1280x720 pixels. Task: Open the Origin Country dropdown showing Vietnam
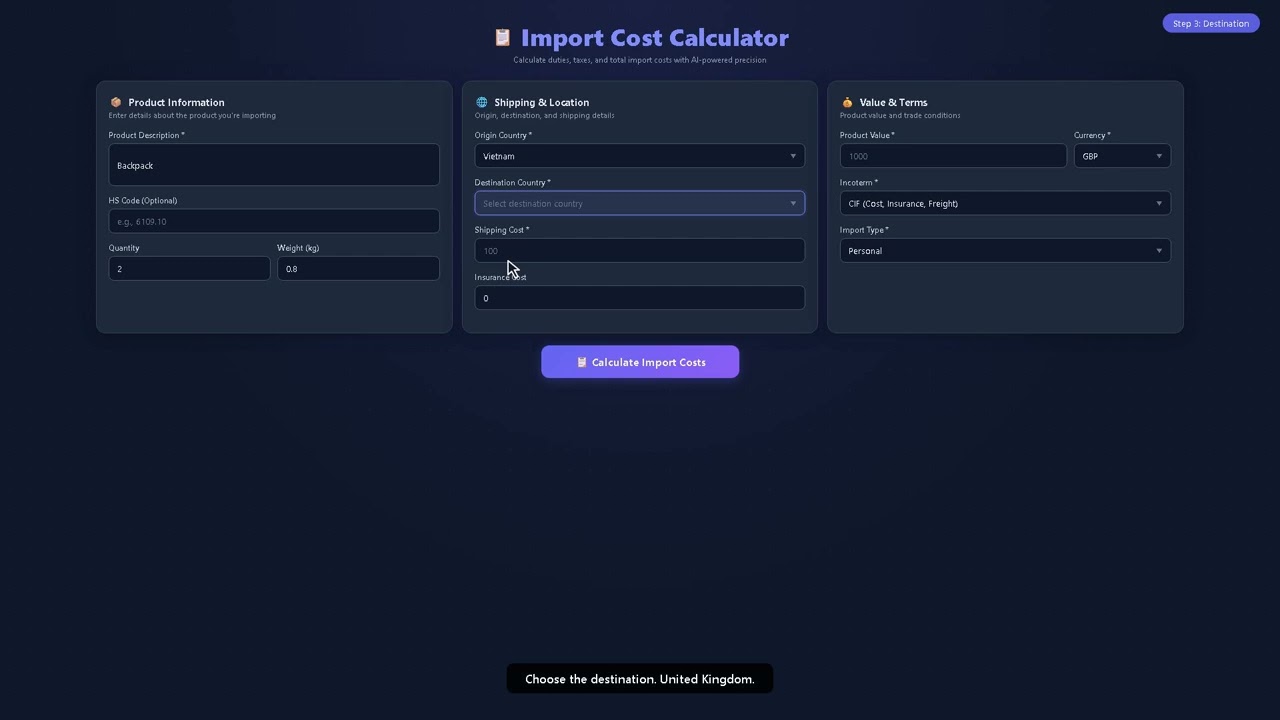(640, 156)
